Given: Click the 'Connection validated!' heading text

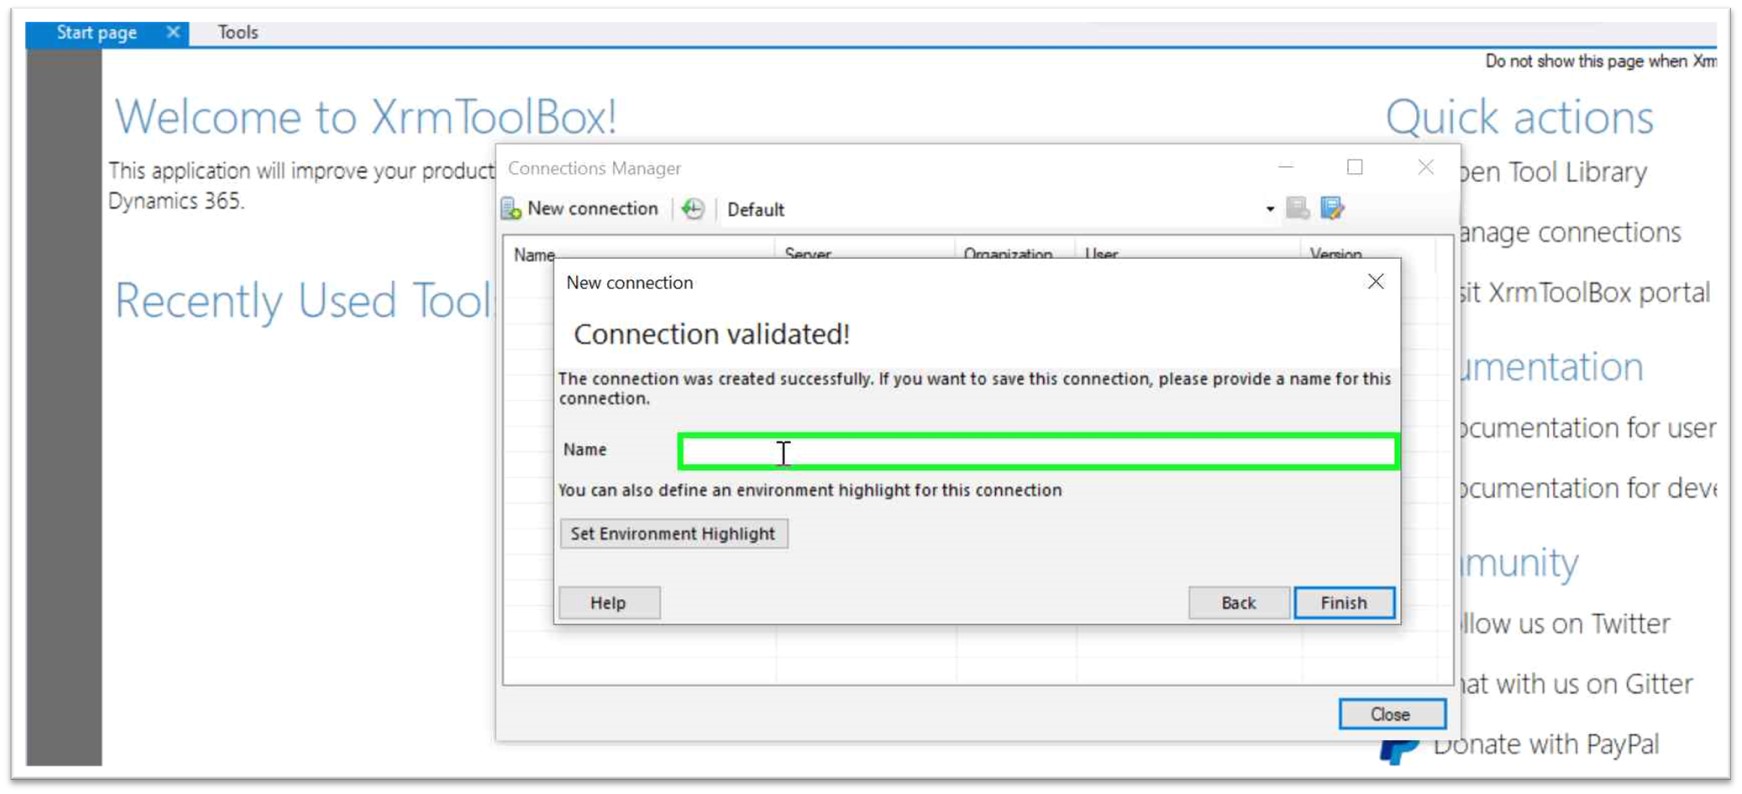Looking at the screenshot, I should [x=712, y=334].
